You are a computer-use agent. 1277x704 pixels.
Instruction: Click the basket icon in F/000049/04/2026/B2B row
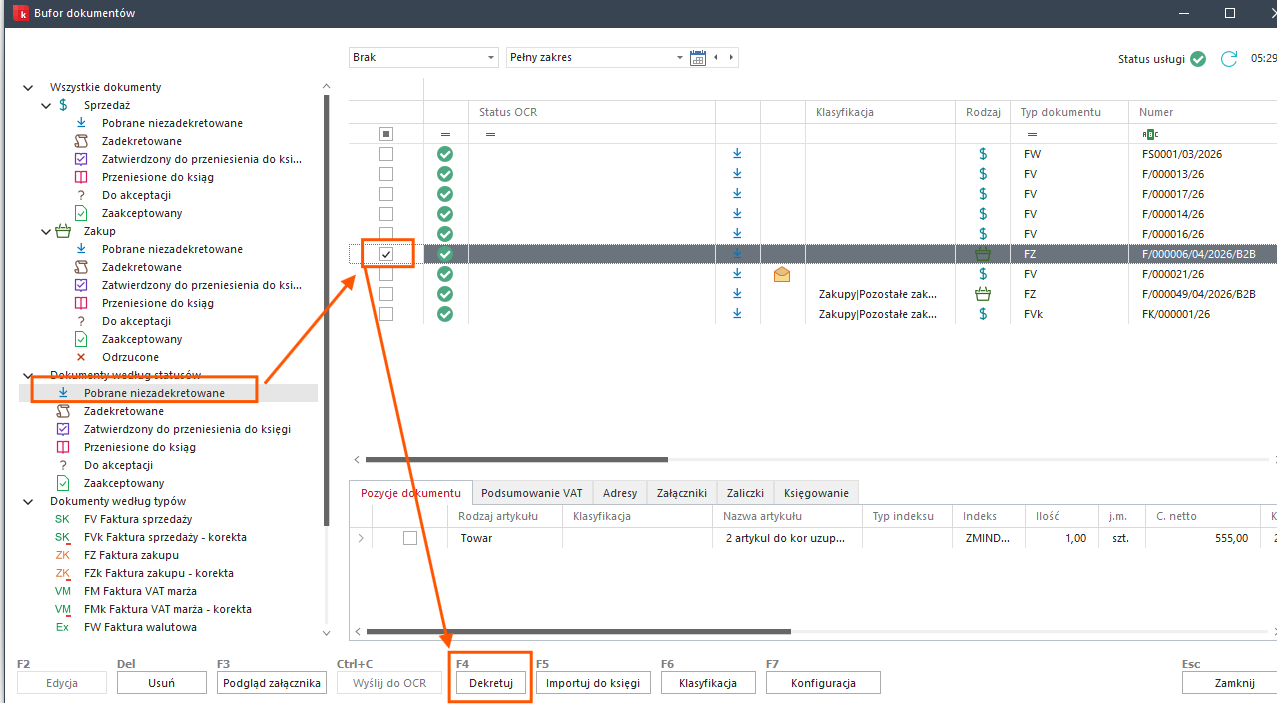coord(983,294)
